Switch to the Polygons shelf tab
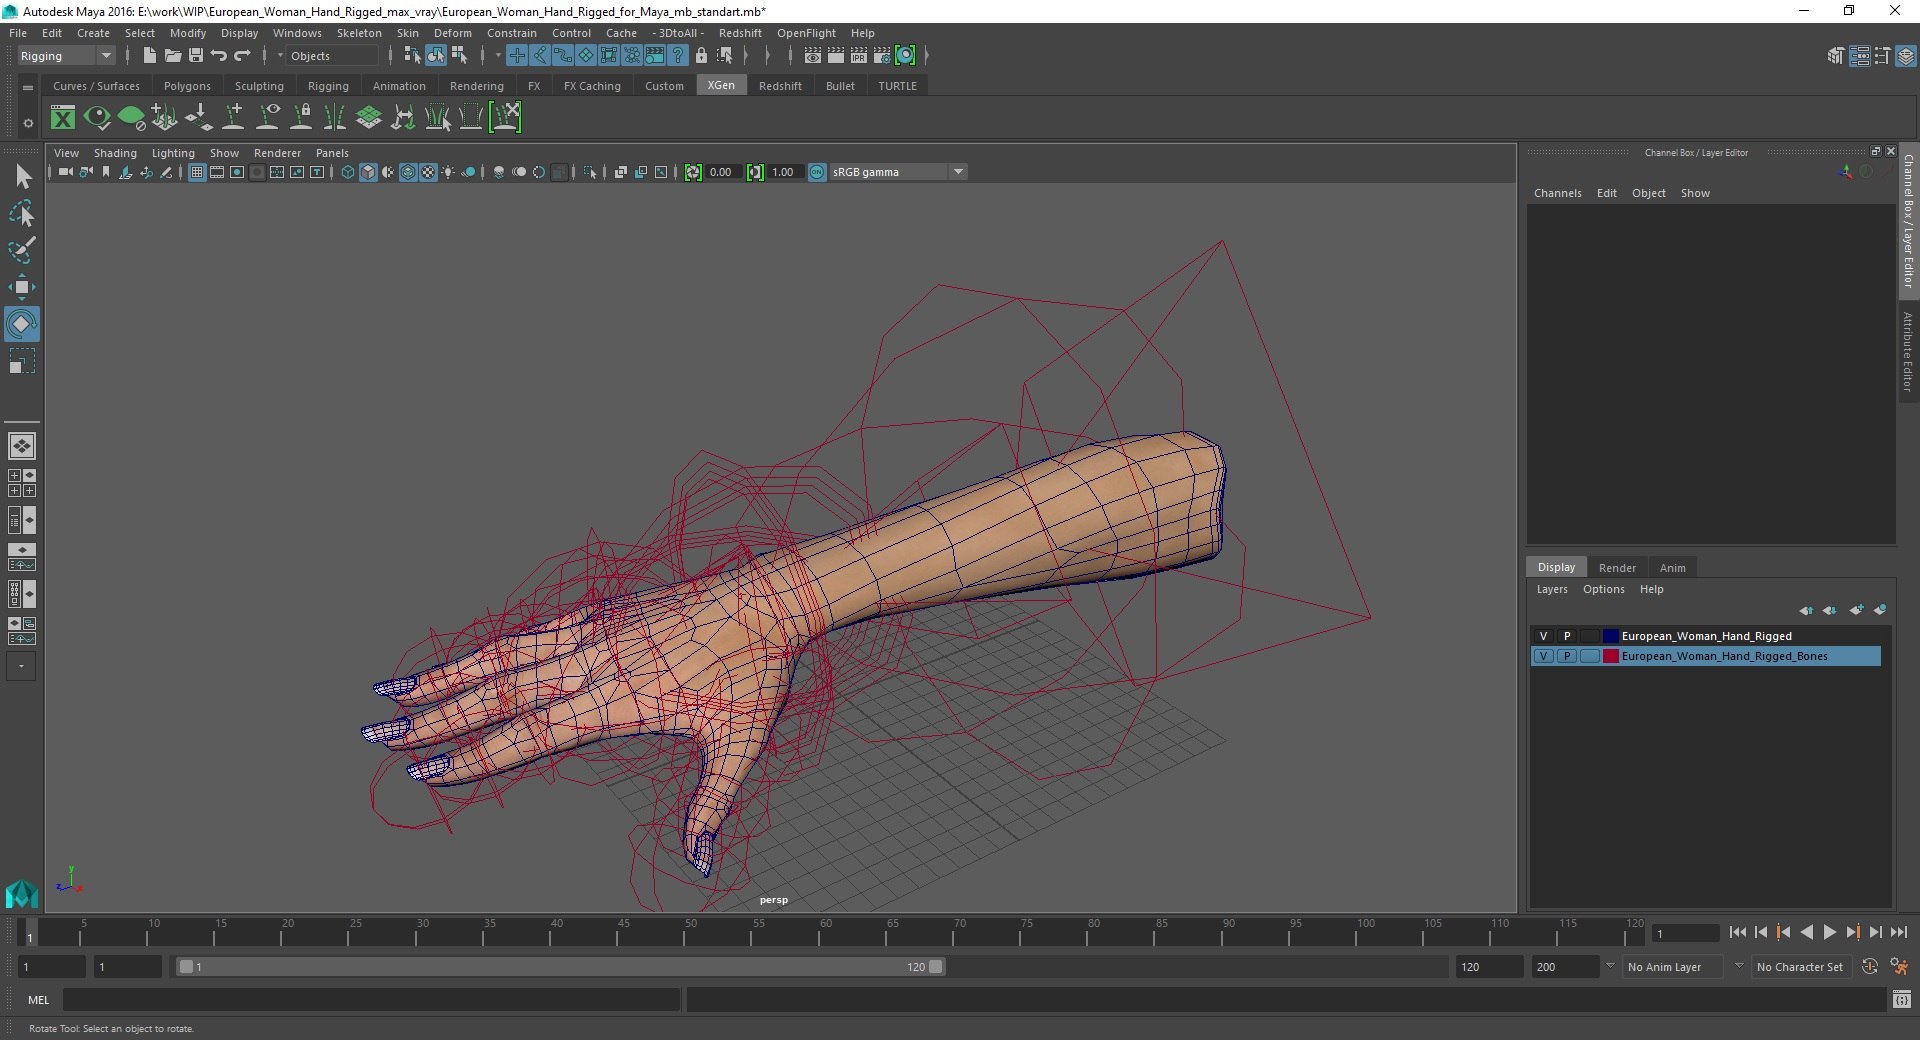The image size is (1920, 1040). (x=187, y=86)
